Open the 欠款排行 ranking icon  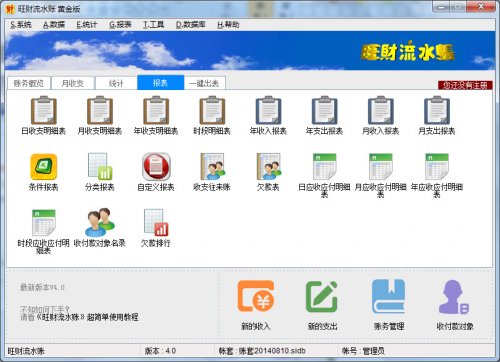[156, 223]
